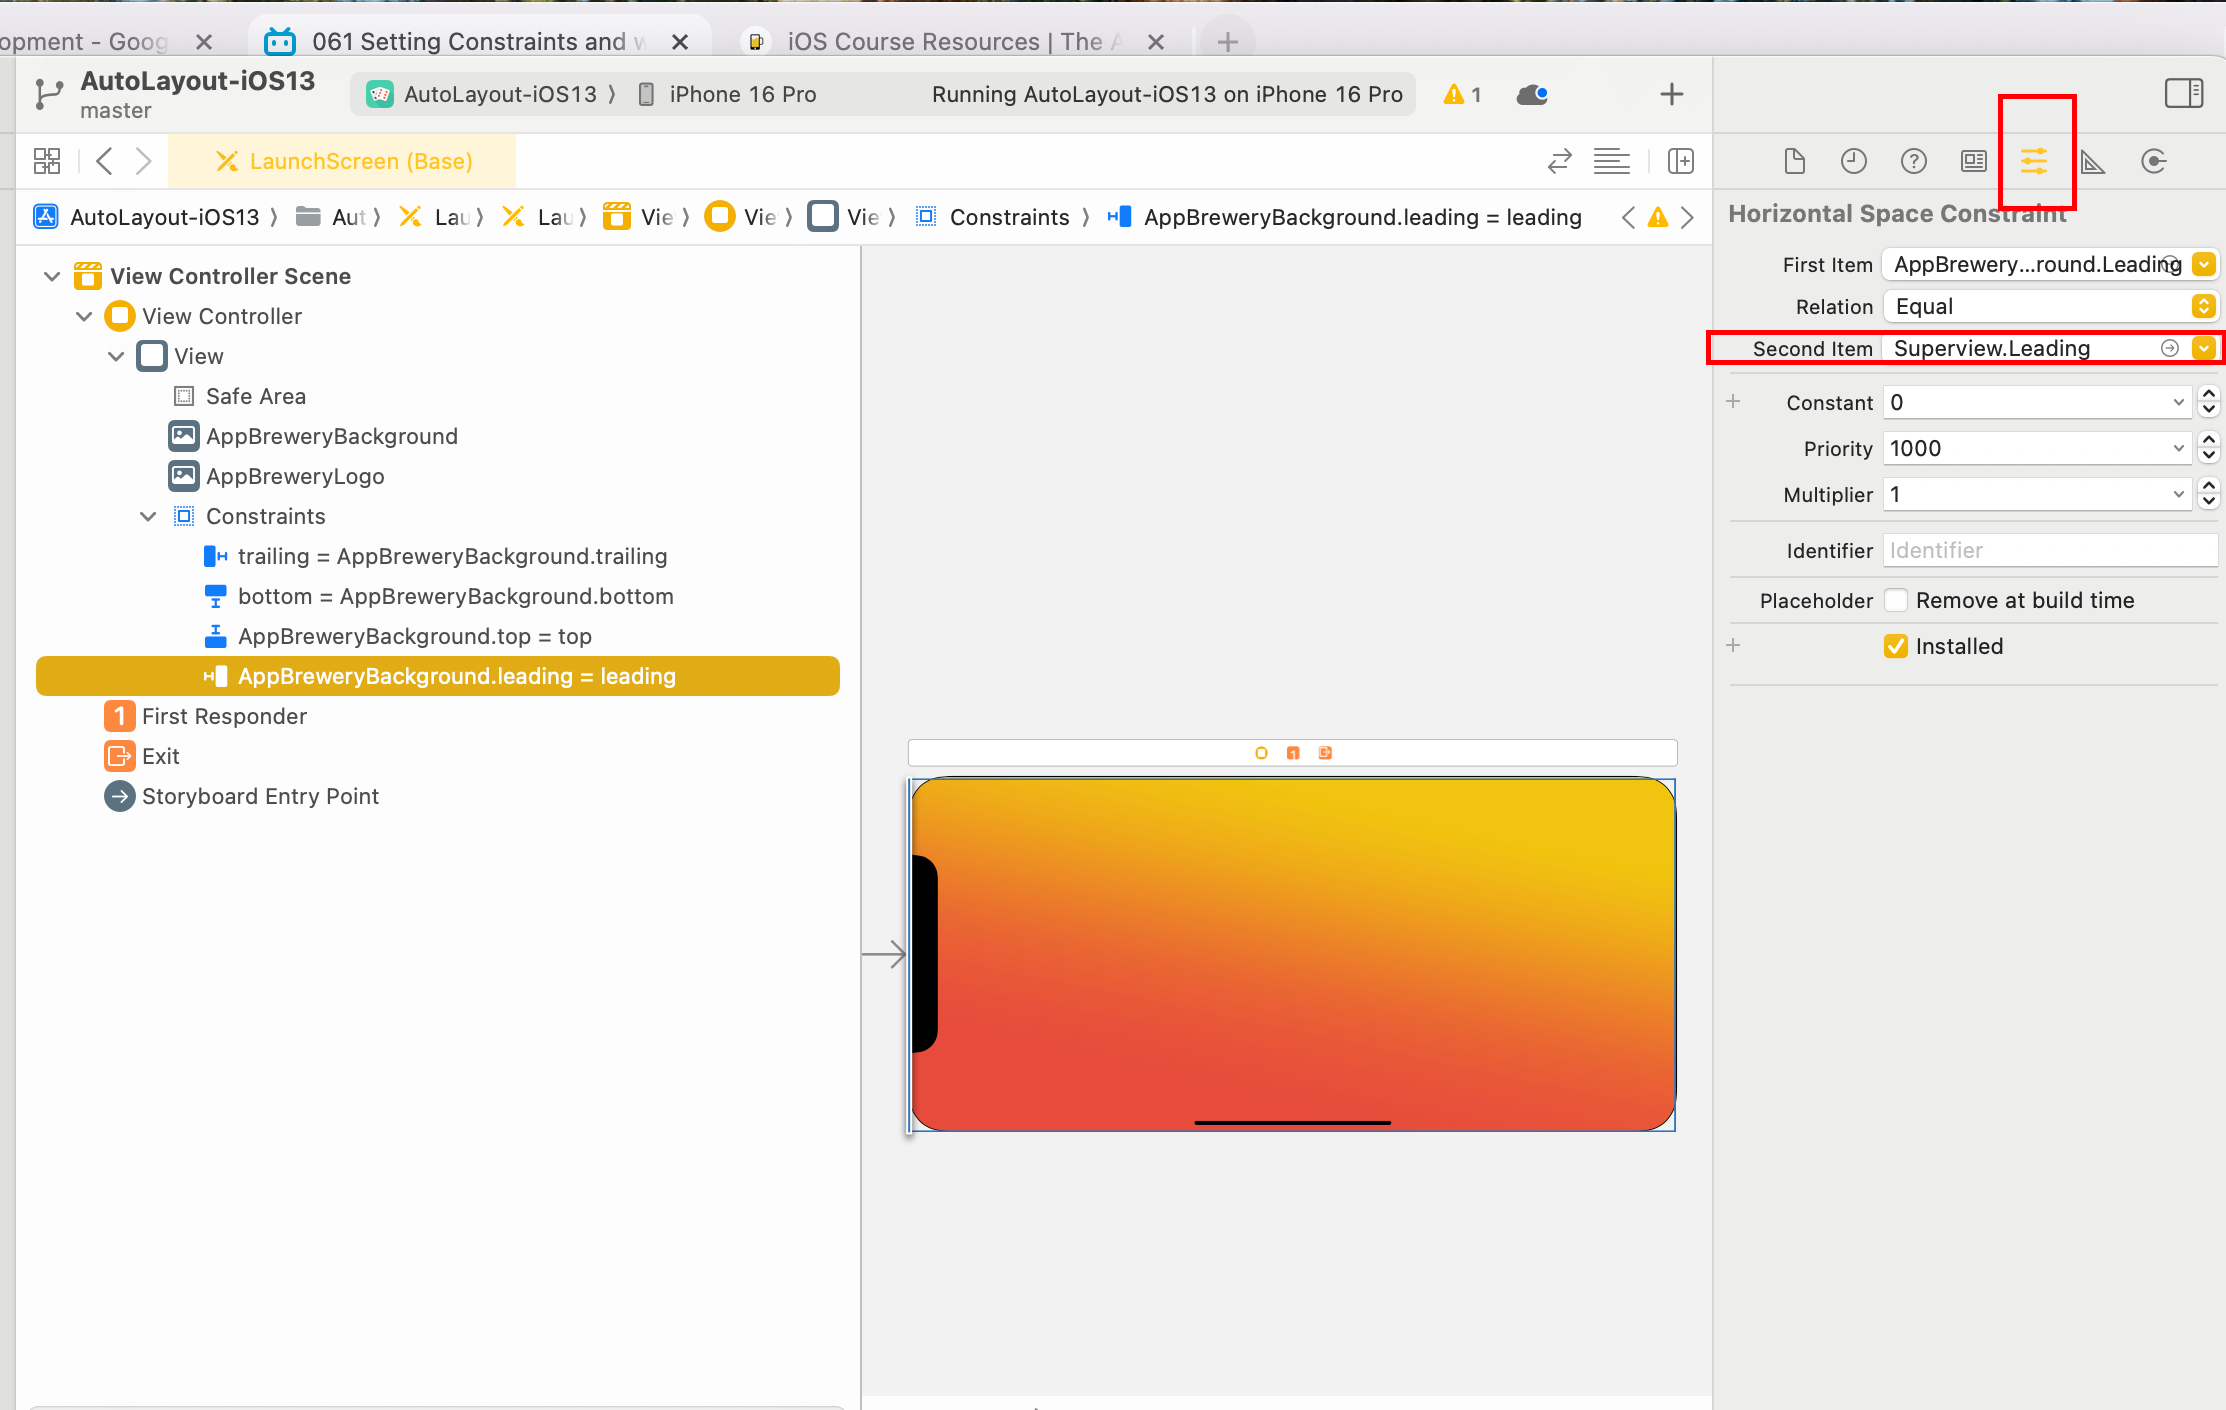The width and height of the screenshot is (2226, 1410).
Task: Open the Connections inspector
Action: pyautogui.click(x=2153, y=161)
